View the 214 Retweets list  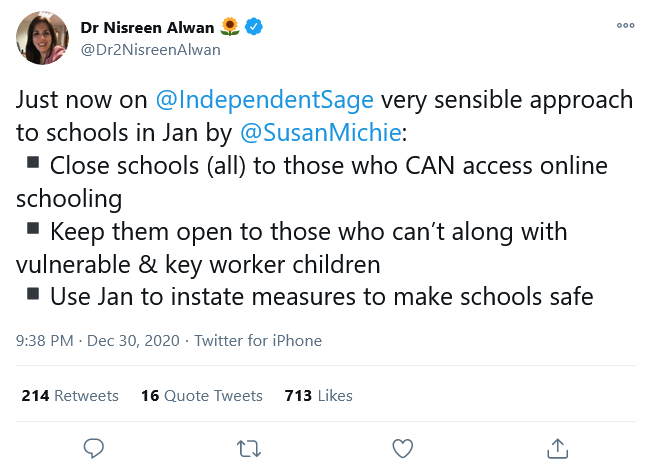pos(70,396)
